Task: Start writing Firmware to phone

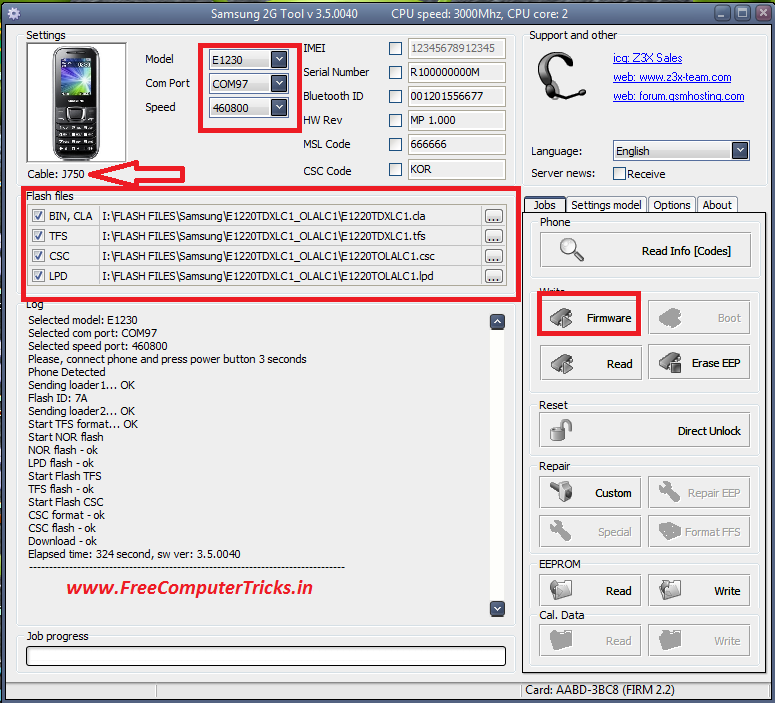Action: [x=589, y=317]
